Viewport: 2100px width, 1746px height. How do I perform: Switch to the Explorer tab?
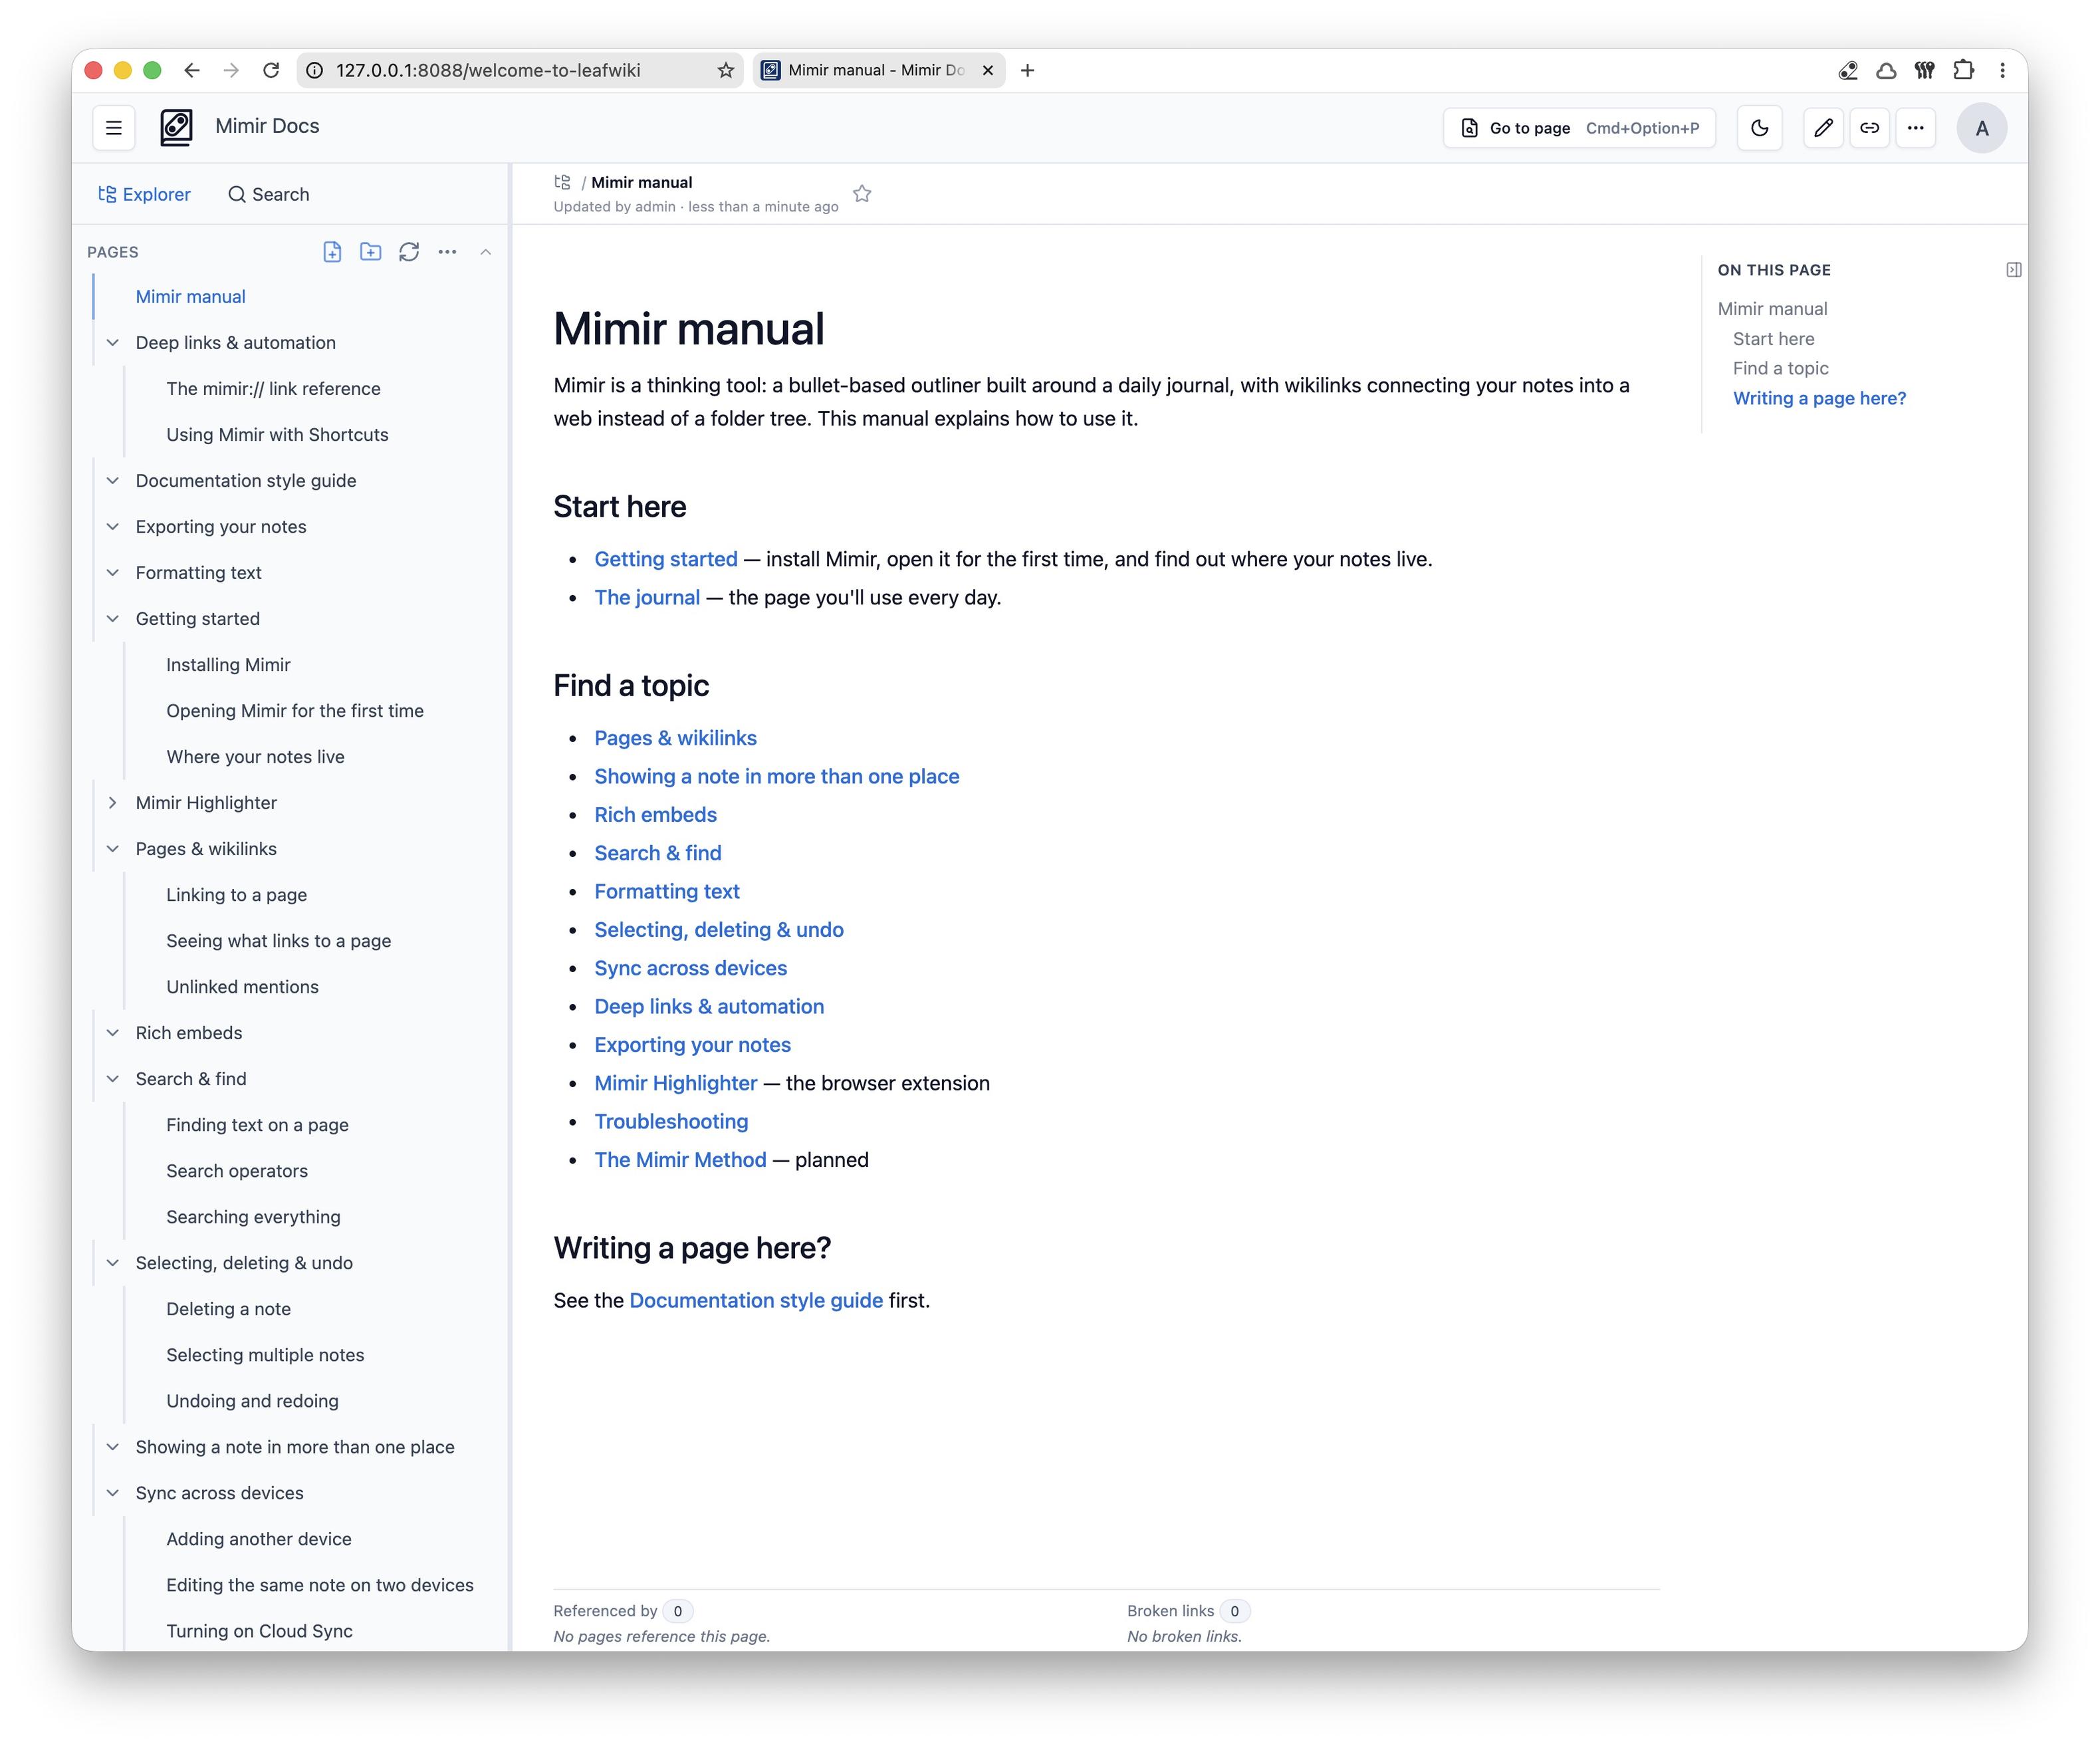tap(144, 194)
